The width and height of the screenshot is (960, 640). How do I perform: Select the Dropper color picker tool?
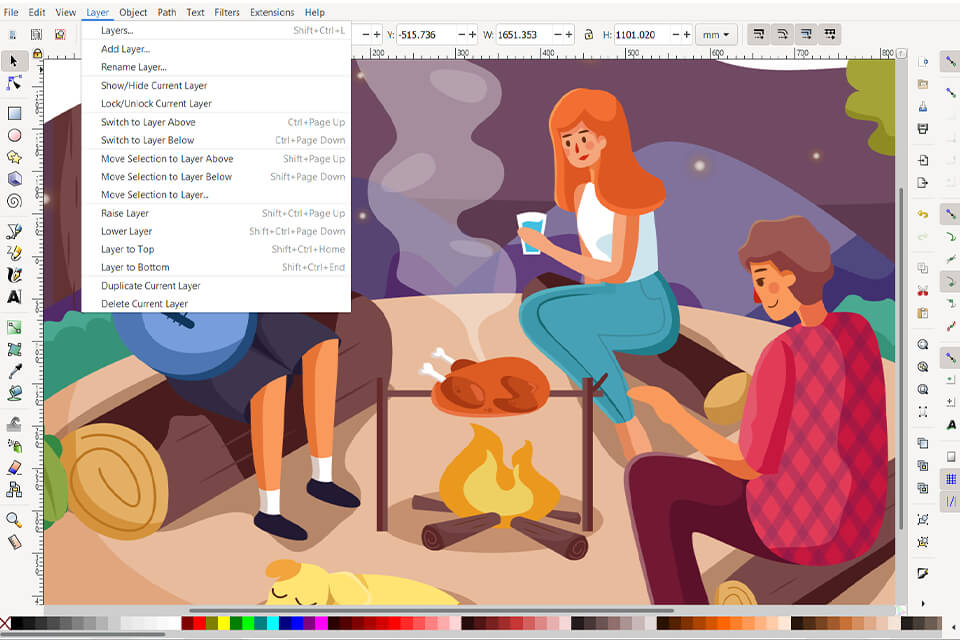click(x=14, y=371)
